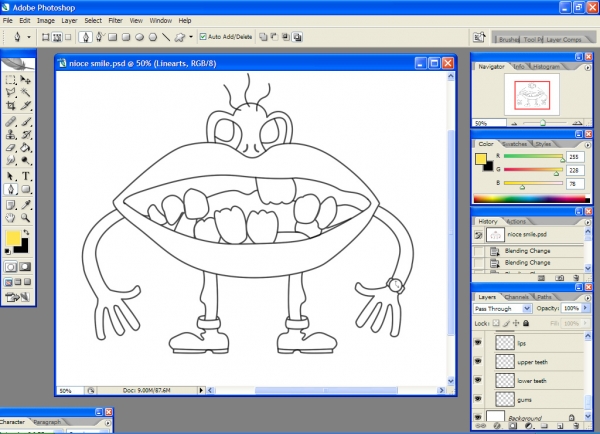
Task: Switch to the Histogram tab
Action: pos(546,67)
